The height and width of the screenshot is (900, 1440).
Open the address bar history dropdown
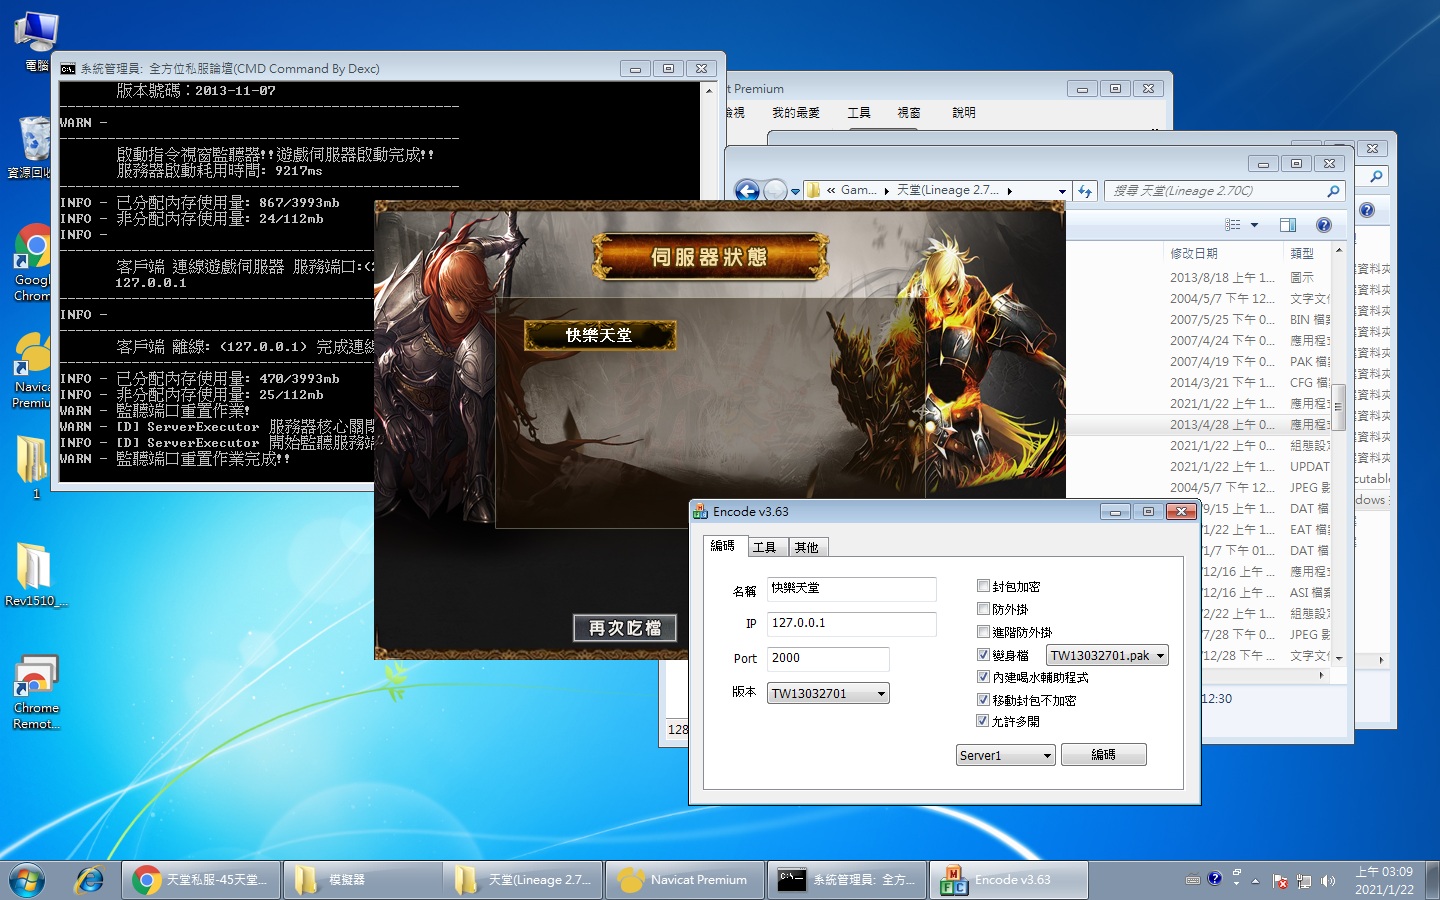tap(1062, 190)
